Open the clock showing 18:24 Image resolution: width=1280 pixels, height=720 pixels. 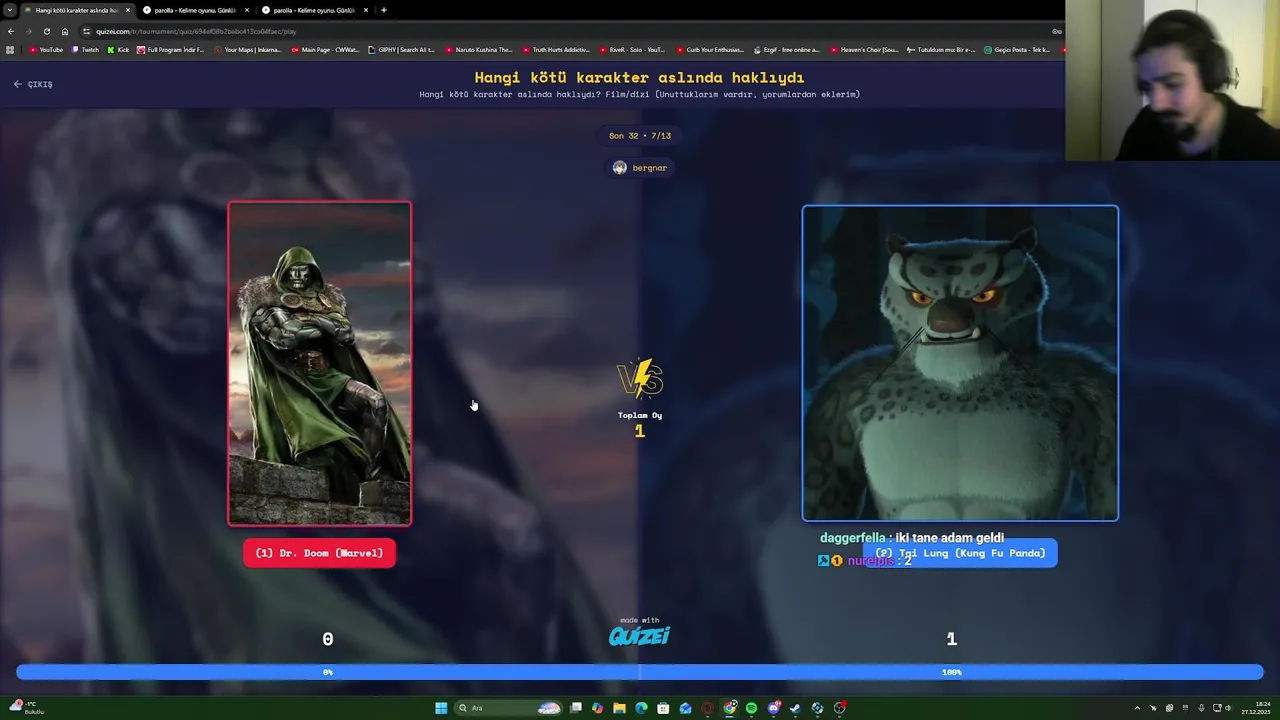[x=1255, y=708]
